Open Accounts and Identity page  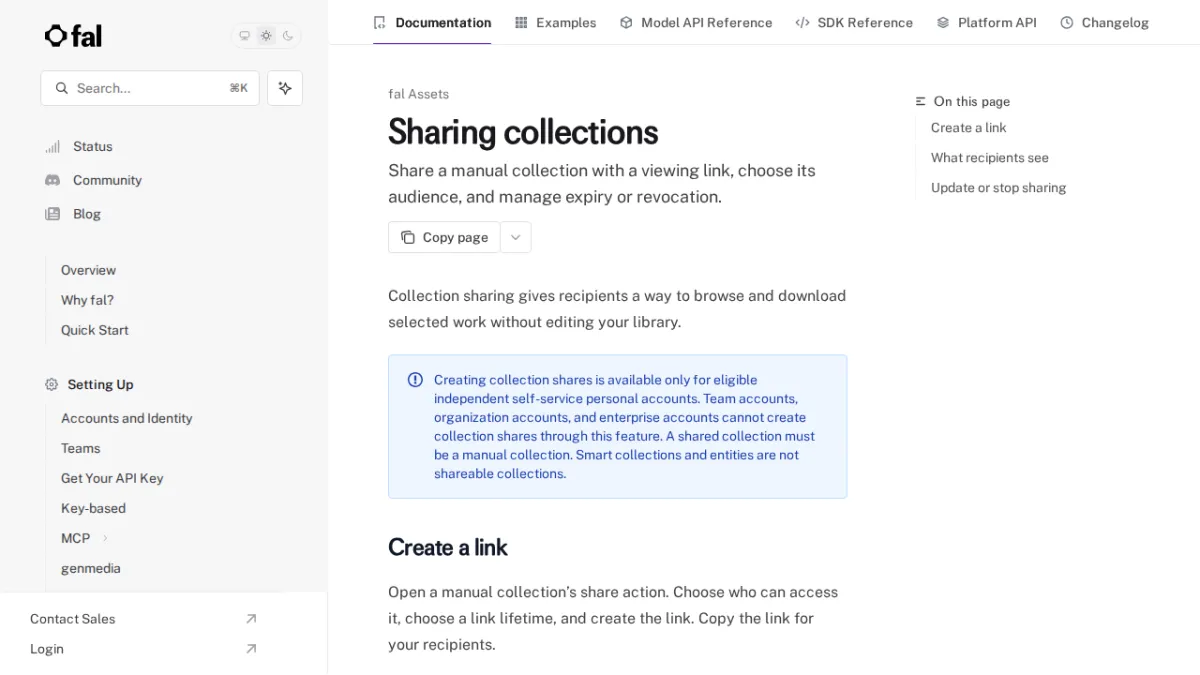(126, 418)
